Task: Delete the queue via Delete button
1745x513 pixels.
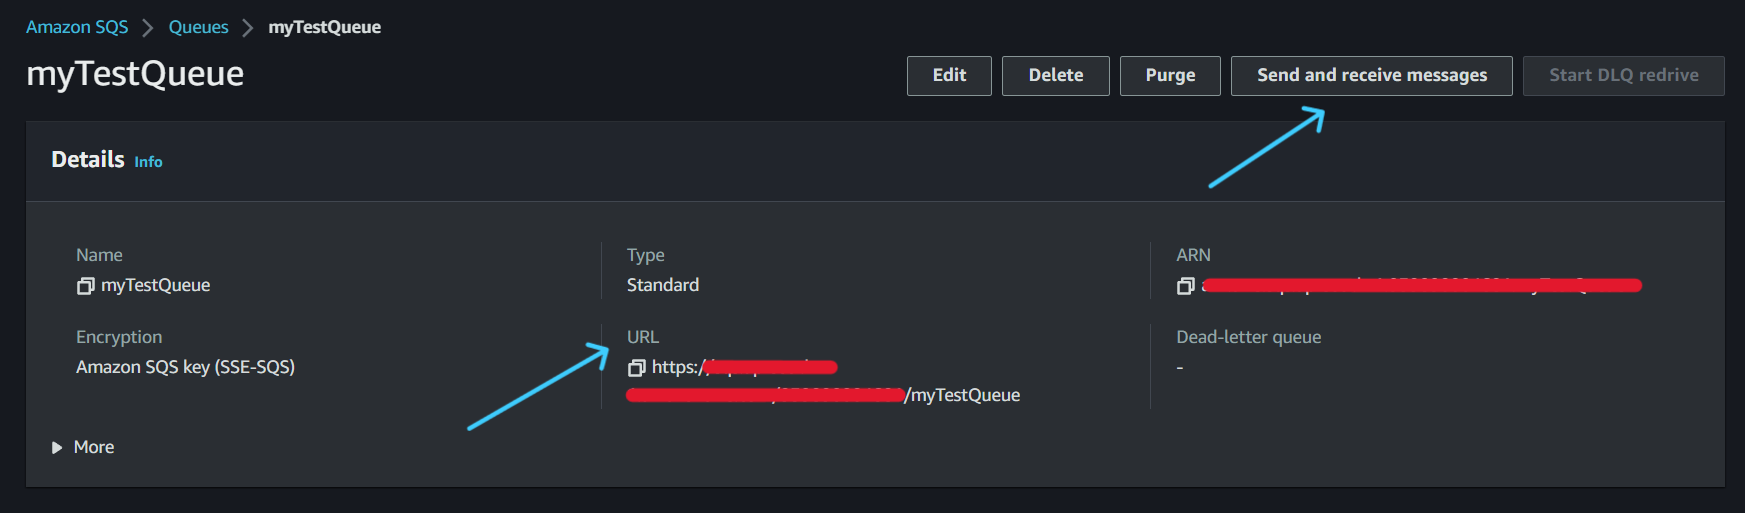Action: point(1055,76)
